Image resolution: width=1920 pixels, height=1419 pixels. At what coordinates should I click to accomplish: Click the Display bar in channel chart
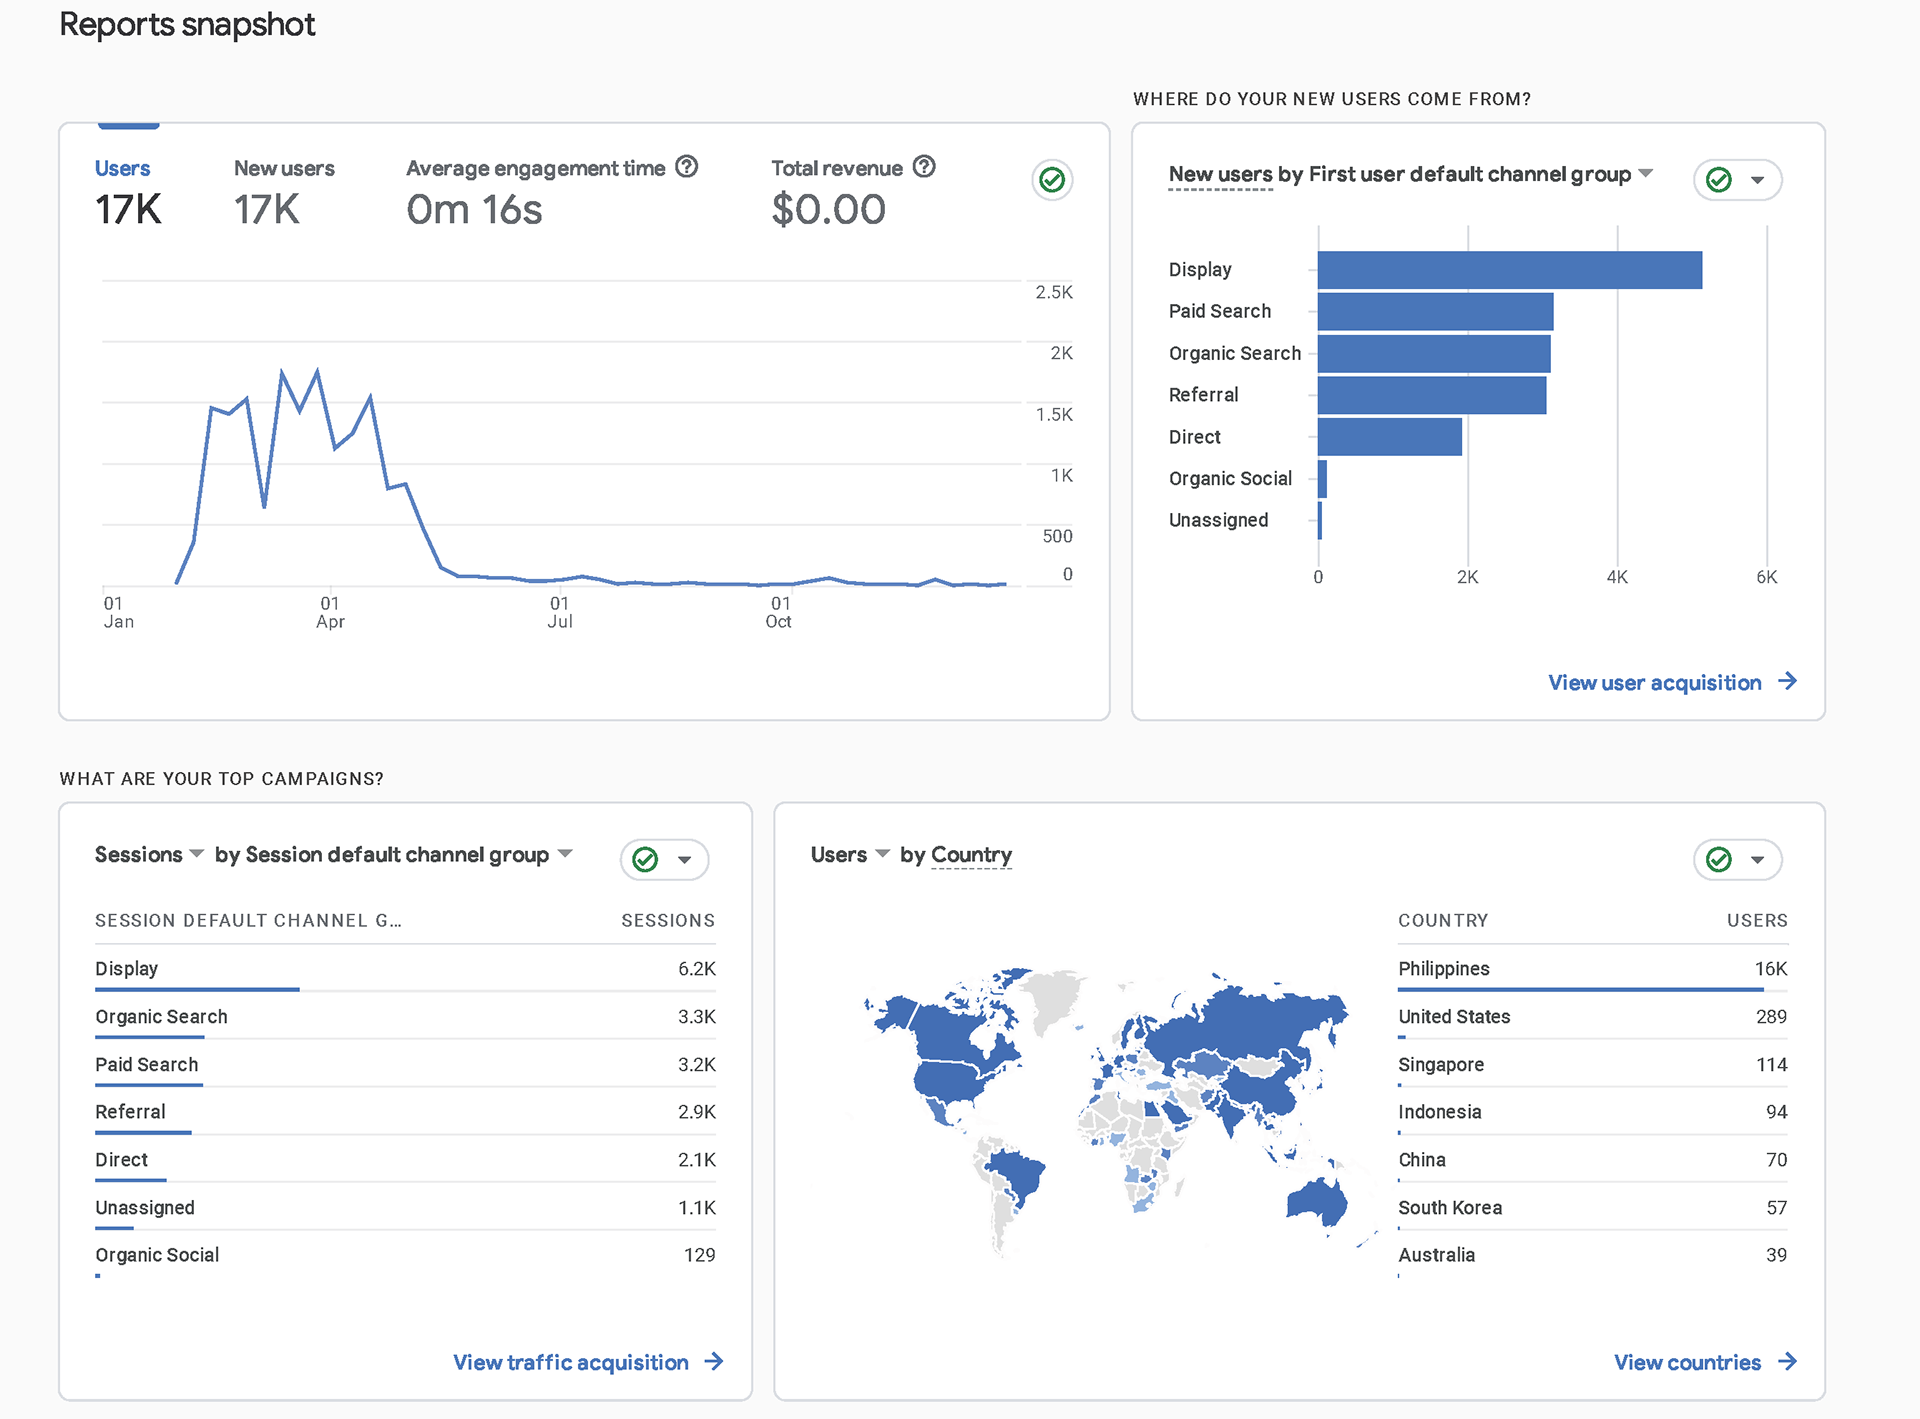tap(1509, 270)
